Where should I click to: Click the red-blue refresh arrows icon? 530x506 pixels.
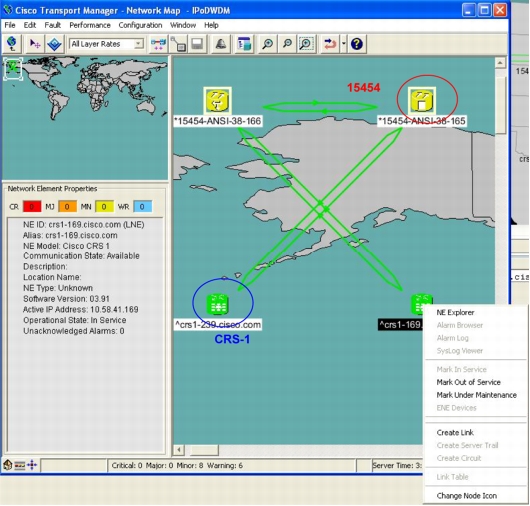[330, 44]
